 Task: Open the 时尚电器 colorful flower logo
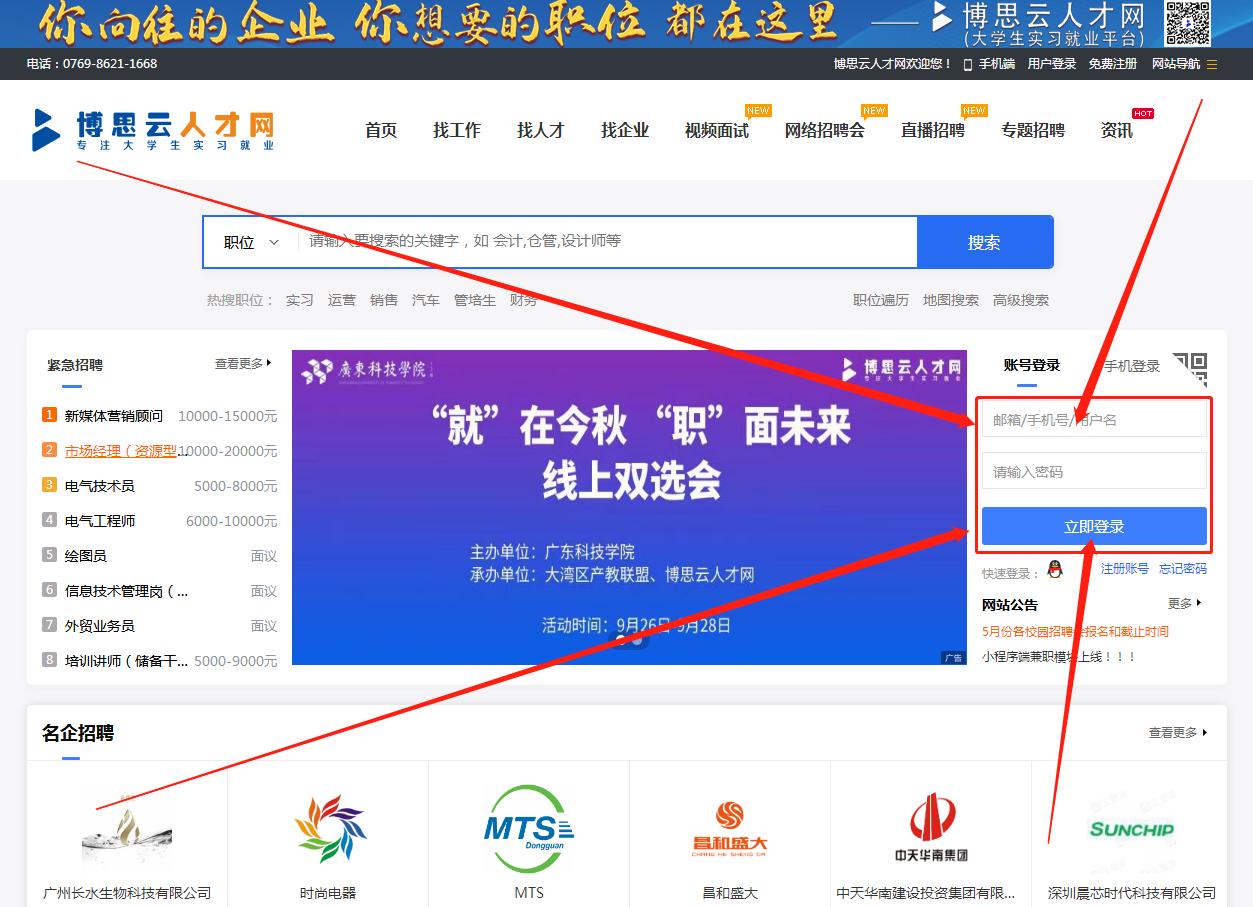[x=330, y=829]
